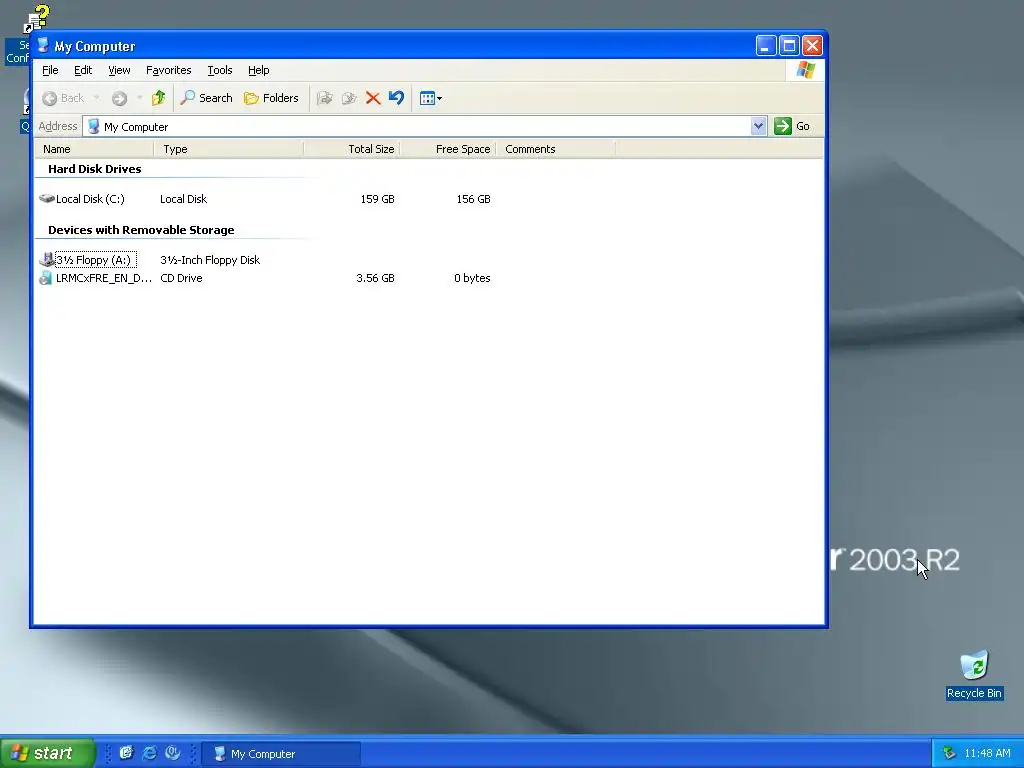Click the 3.56 GB total size value
Viewport: 1024px width, 768px height.
coord(376,278)
